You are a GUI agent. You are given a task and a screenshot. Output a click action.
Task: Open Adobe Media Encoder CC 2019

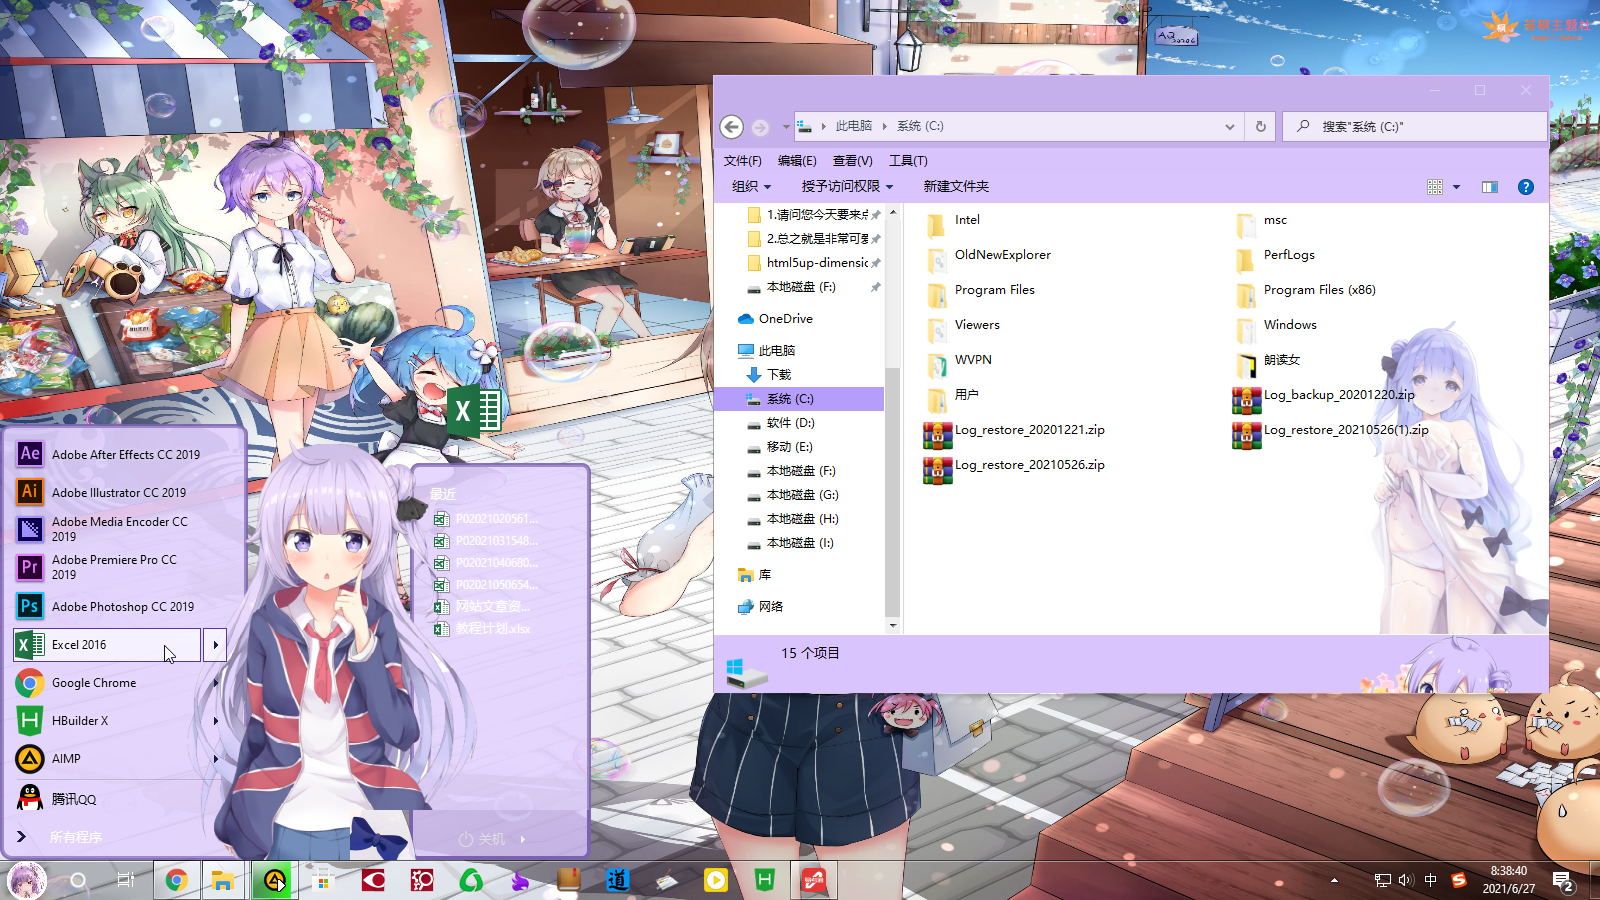[x=119, y=529]
